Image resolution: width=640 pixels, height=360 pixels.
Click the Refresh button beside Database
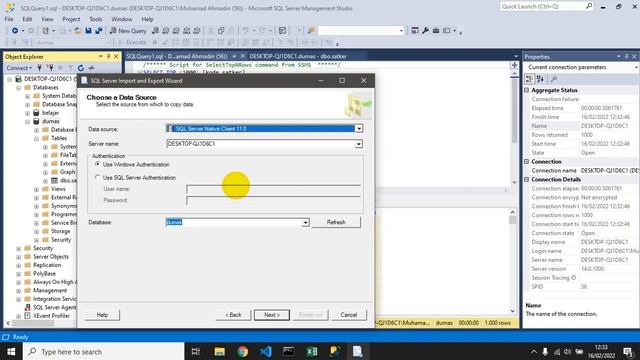click(336, 222)
